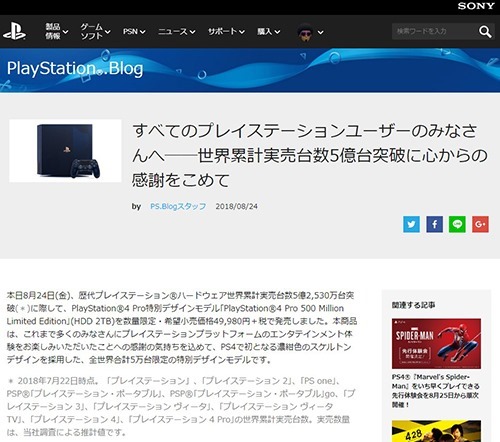Click the date 2018/08/24

[x=236, y=206]
